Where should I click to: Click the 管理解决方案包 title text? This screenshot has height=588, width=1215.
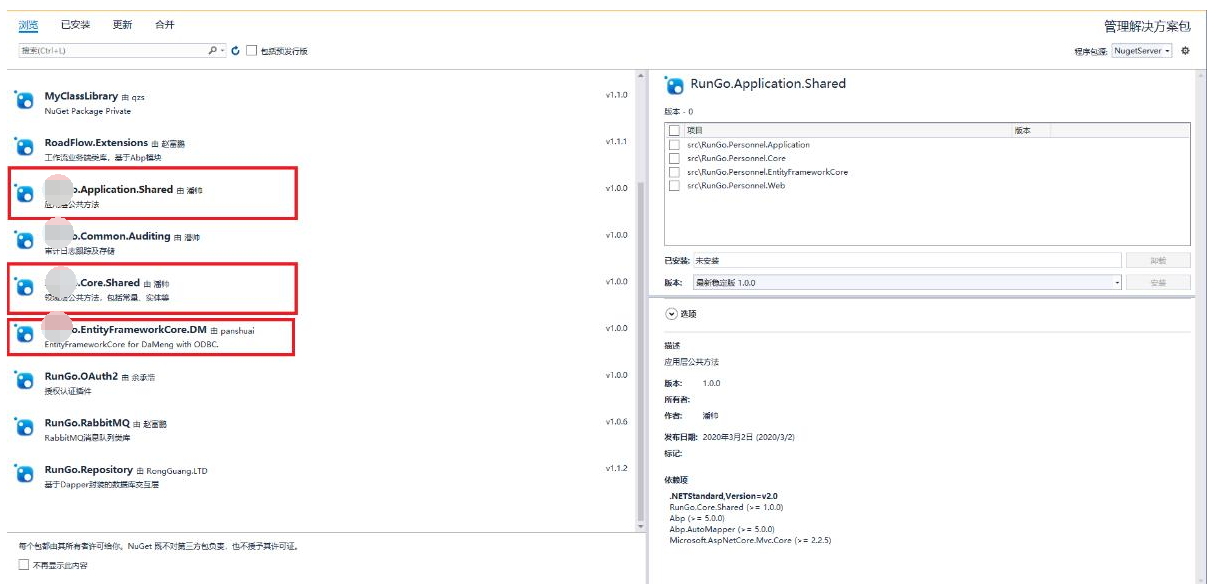tap(1147, 27)
